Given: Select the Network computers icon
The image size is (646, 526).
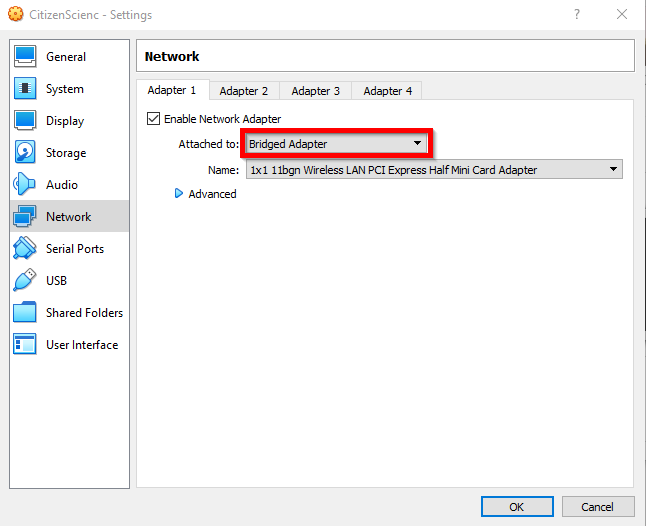Looking at the screenshot, I should 24,216.
